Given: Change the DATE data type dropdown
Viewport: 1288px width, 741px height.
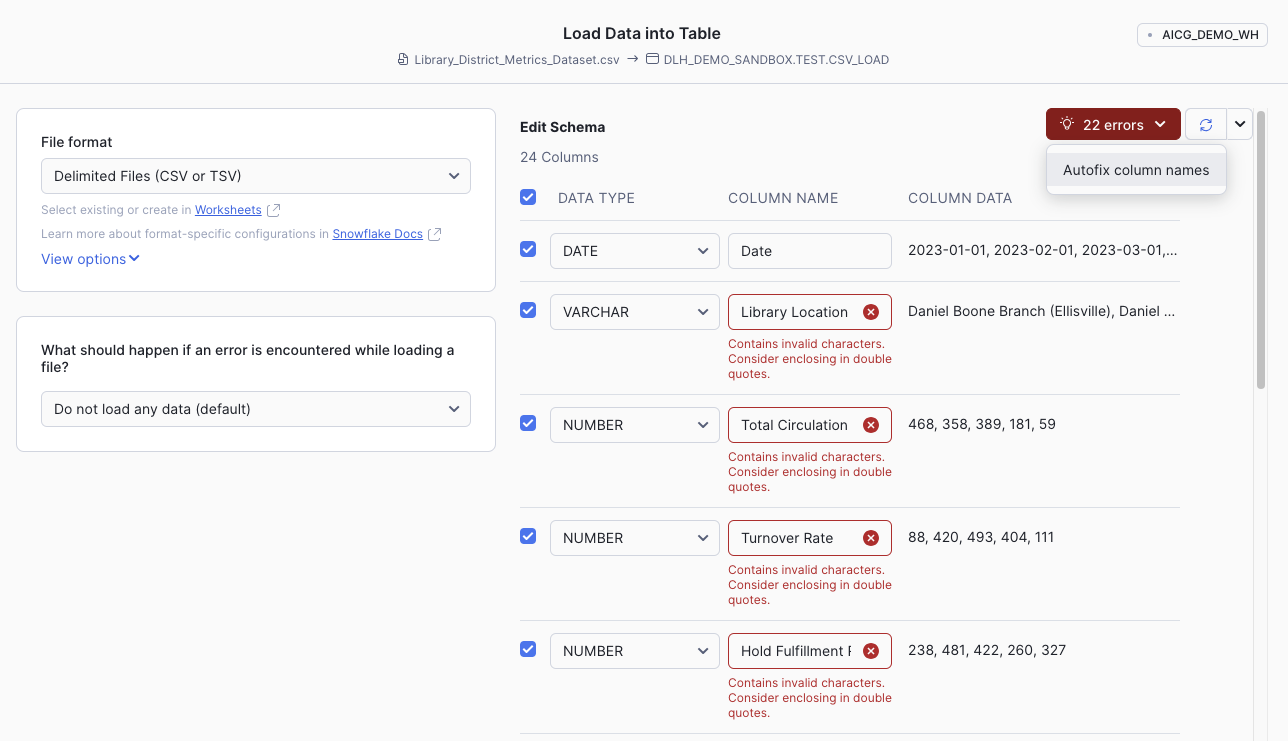Looking at the screenshot, I should (x=634, y=251).
